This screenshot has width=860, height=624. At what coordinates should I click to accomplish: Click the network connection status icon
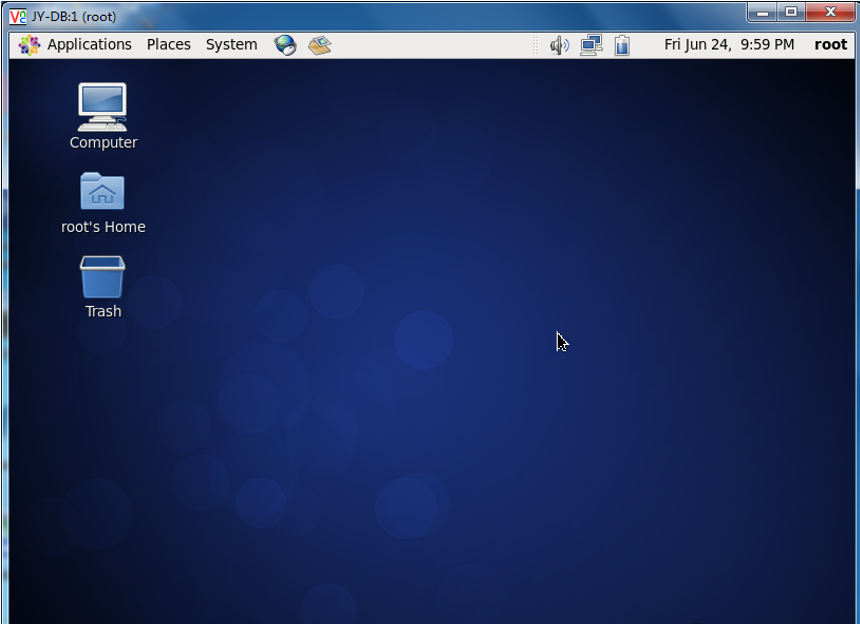pos(591,45)
